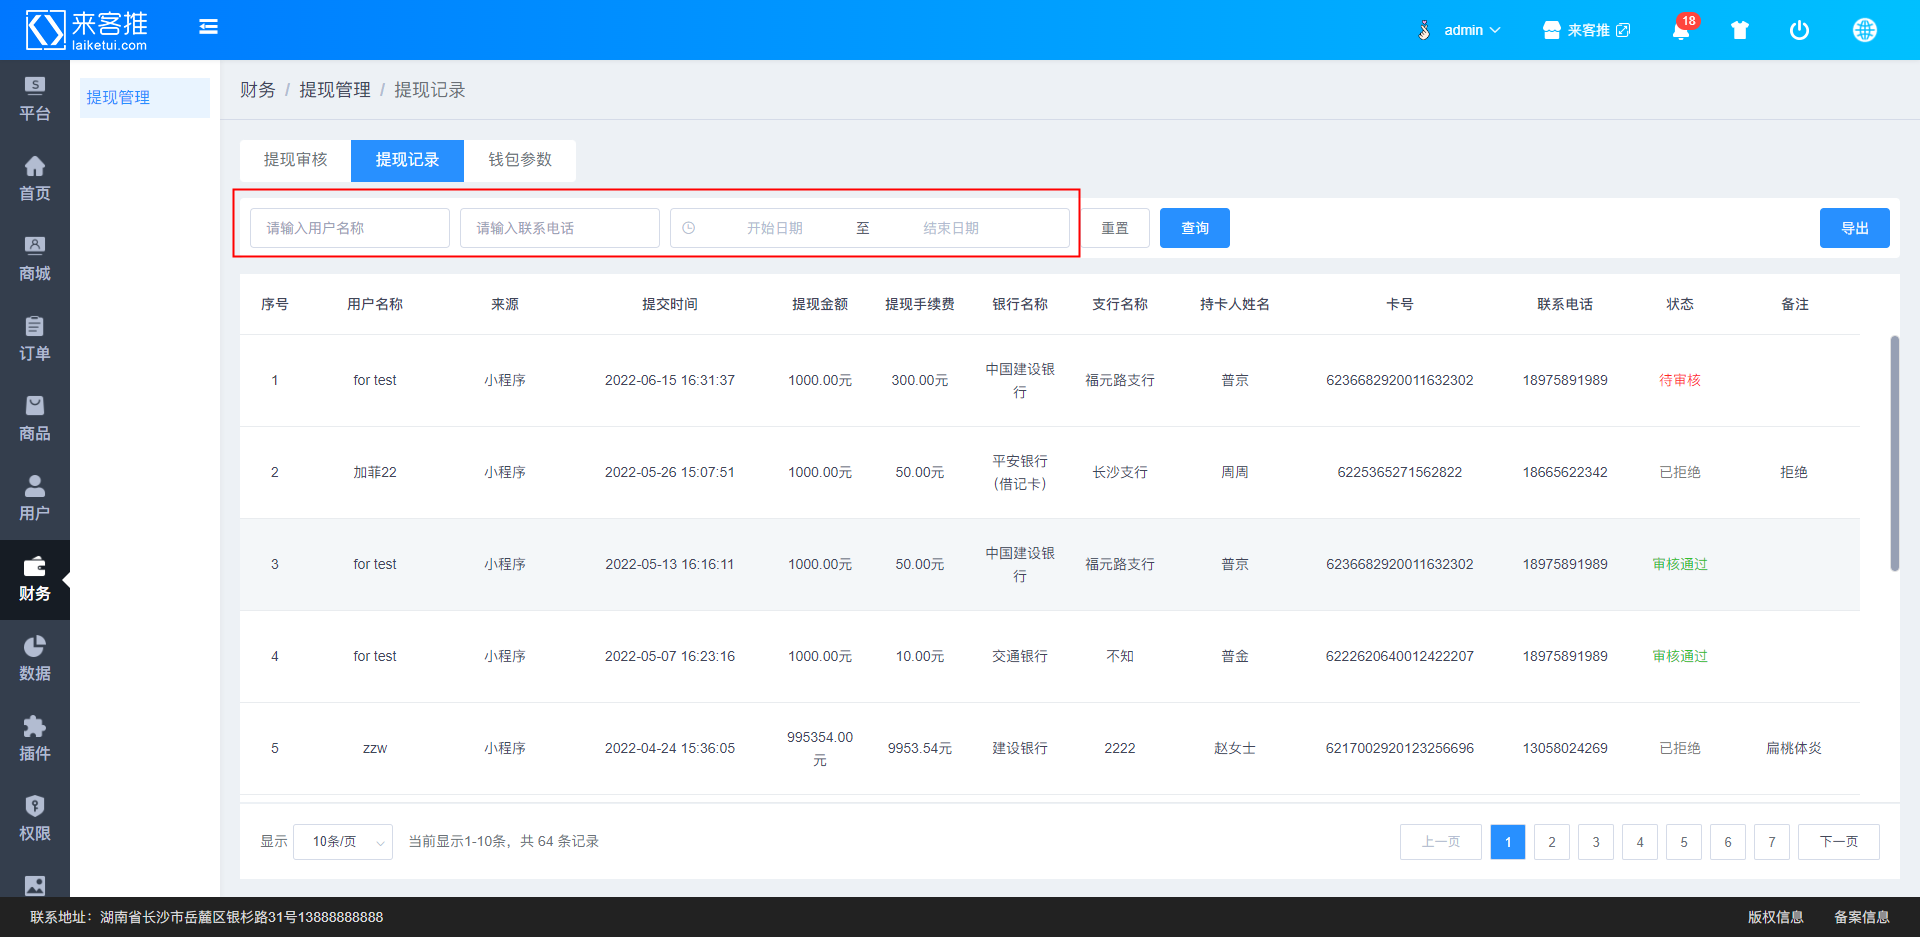Viewport: 1920px width, 937px height.
Task: Click user name 加菲22
Action: (375, 472)
